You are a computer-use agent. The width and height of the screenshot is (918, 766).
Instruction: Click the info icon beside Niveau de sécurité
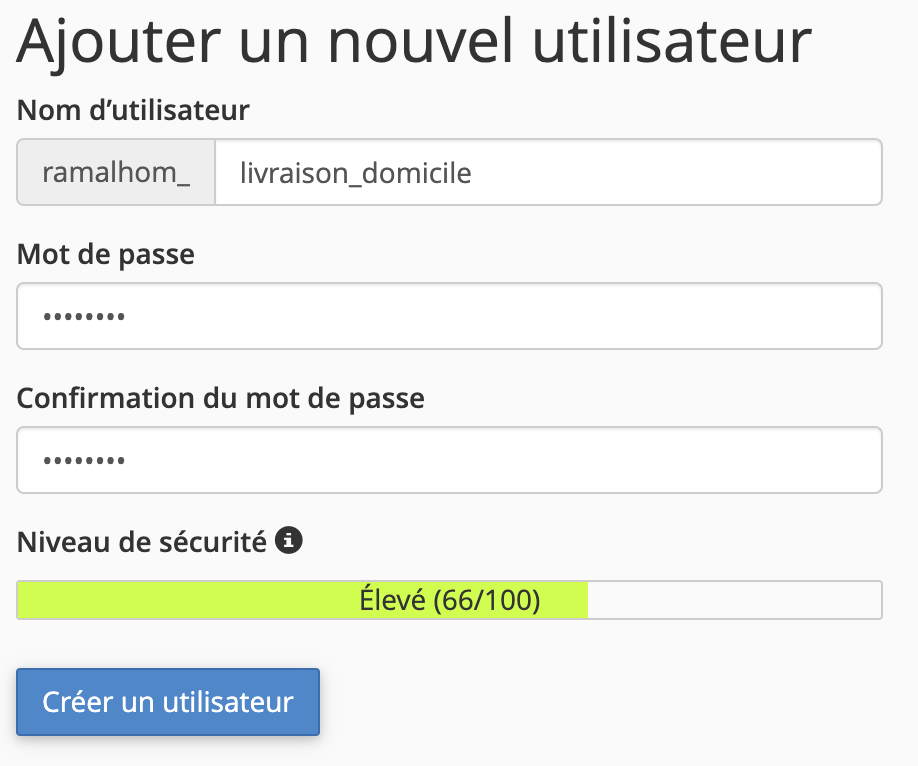(289, 542)
